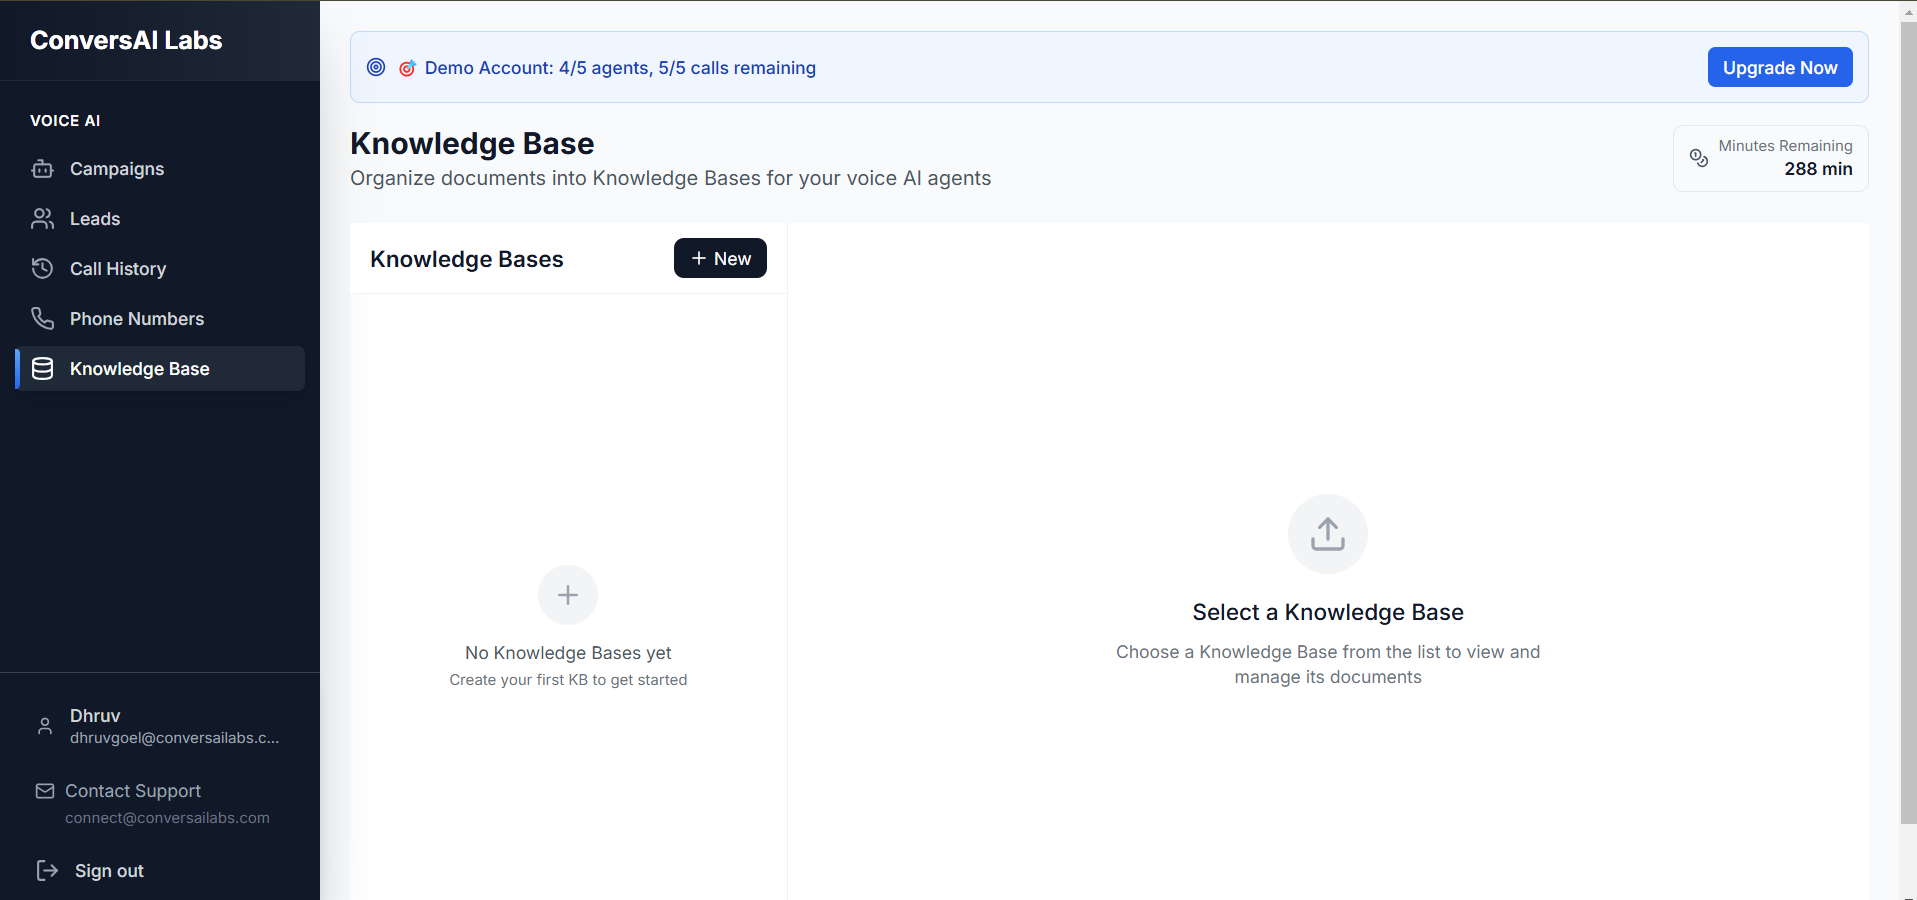Click the dart emoji in demo banner
This screenshot has width=1917, height=900.
pos(407,68)
